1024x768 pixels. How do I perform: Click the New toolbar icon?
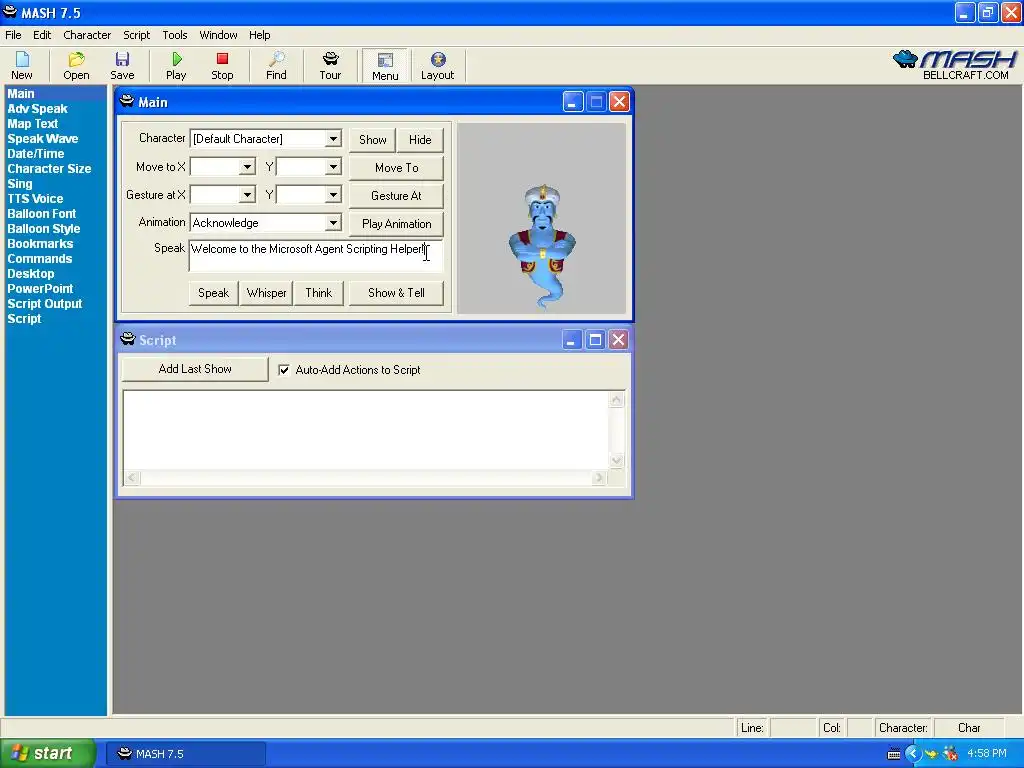click(22, 65)
